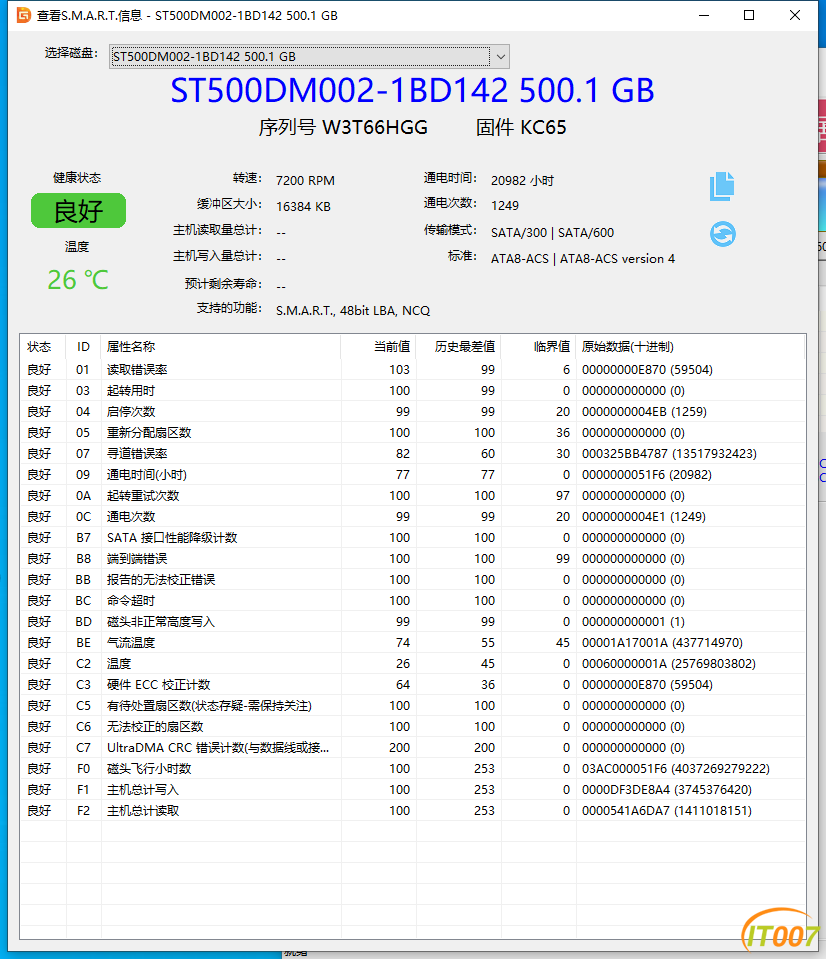Select the 报告的无法校正错误 row
The height and width of the screenshot is (959, 826).
(x=413, y=579)
